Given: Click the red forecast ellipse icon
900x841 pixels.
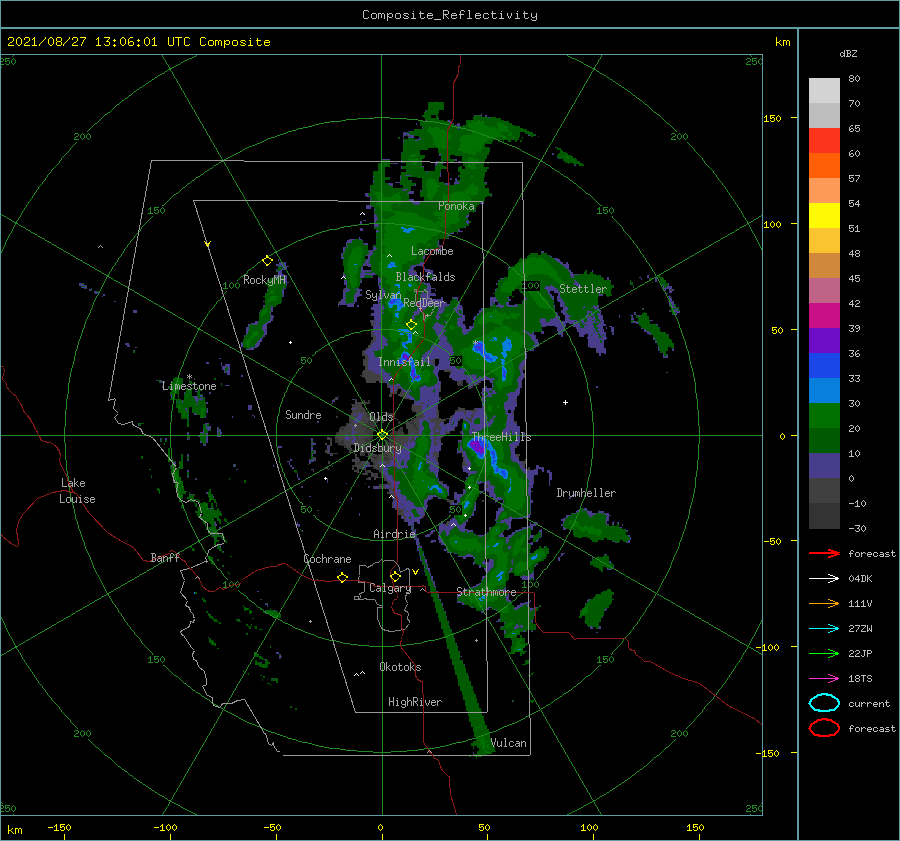Looking at the screenshot, I should [x=824, y=728].
